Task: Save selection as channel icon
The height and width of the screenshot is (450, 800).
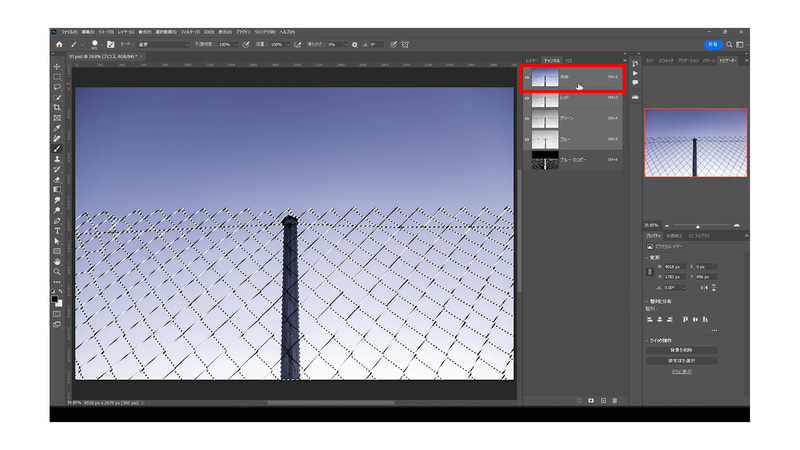Action: tap(591, 401)
